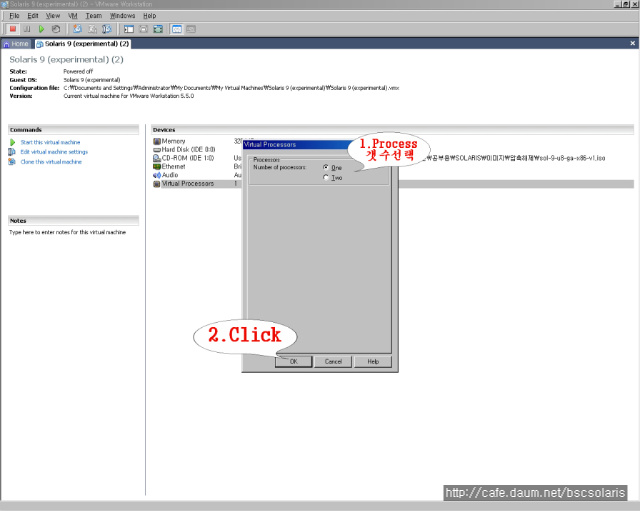Click the Reset toolbar icon

pos(56,29)
